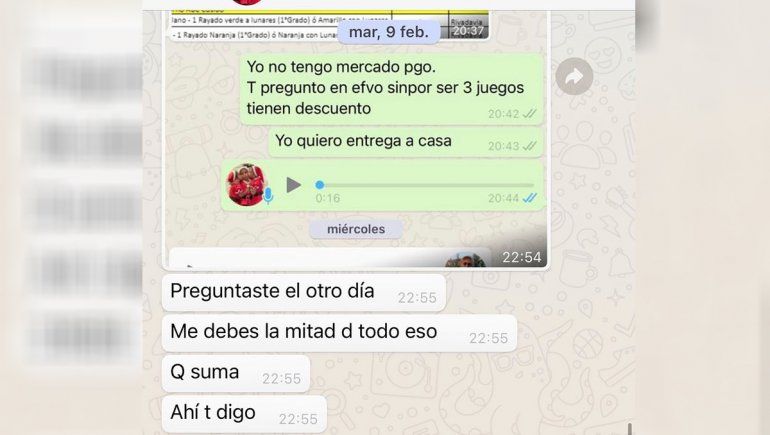Click the 'mar, 9 feb.' date label
This screenshot has height=435, width=770.
388,32
